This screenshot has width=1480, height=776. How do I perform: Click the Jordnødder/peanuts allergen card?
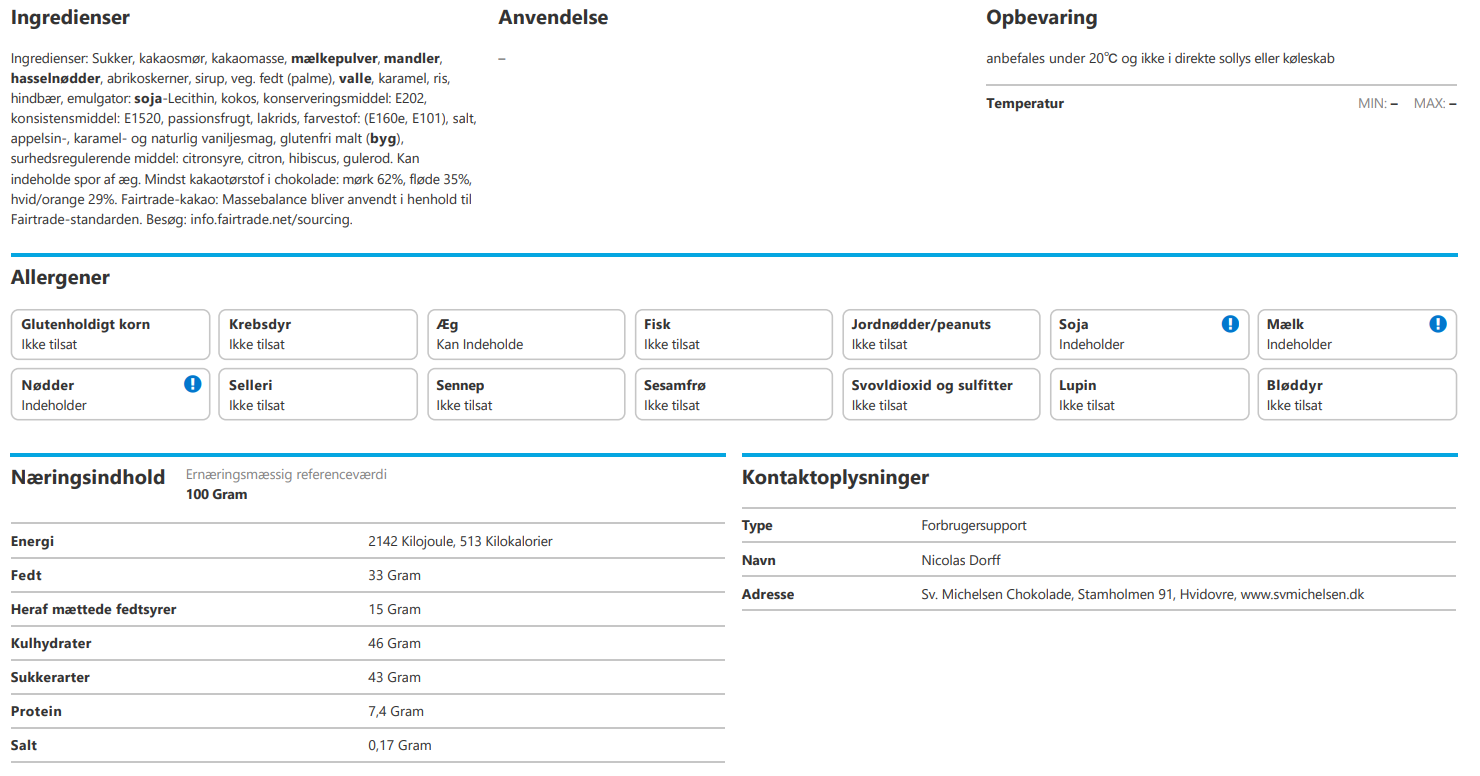(x=940, y=334)
